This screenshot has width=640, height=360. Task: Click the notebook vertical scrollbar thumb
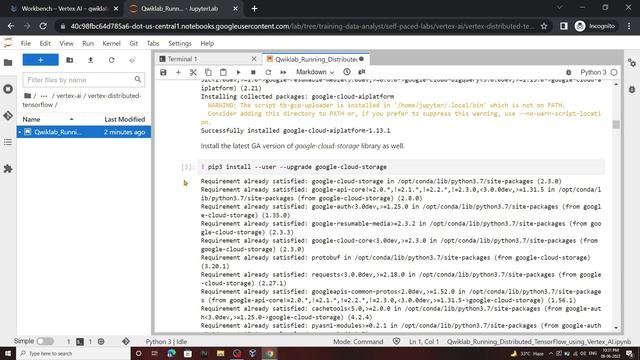(x=616, y=124)
